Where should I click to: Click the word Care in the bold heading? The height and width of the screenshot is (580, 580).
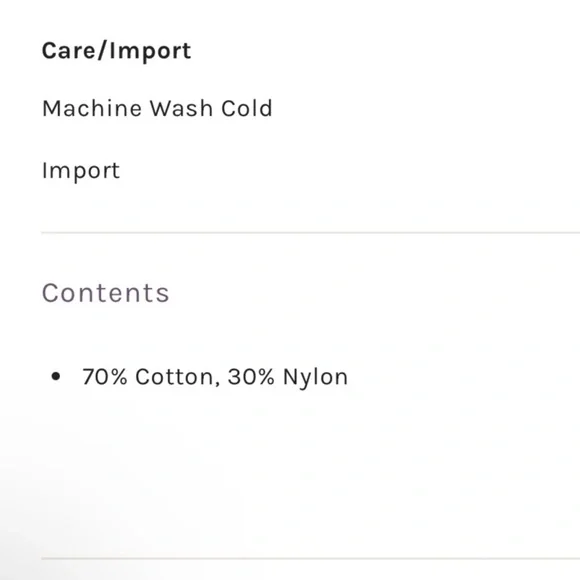click(69, 51)
